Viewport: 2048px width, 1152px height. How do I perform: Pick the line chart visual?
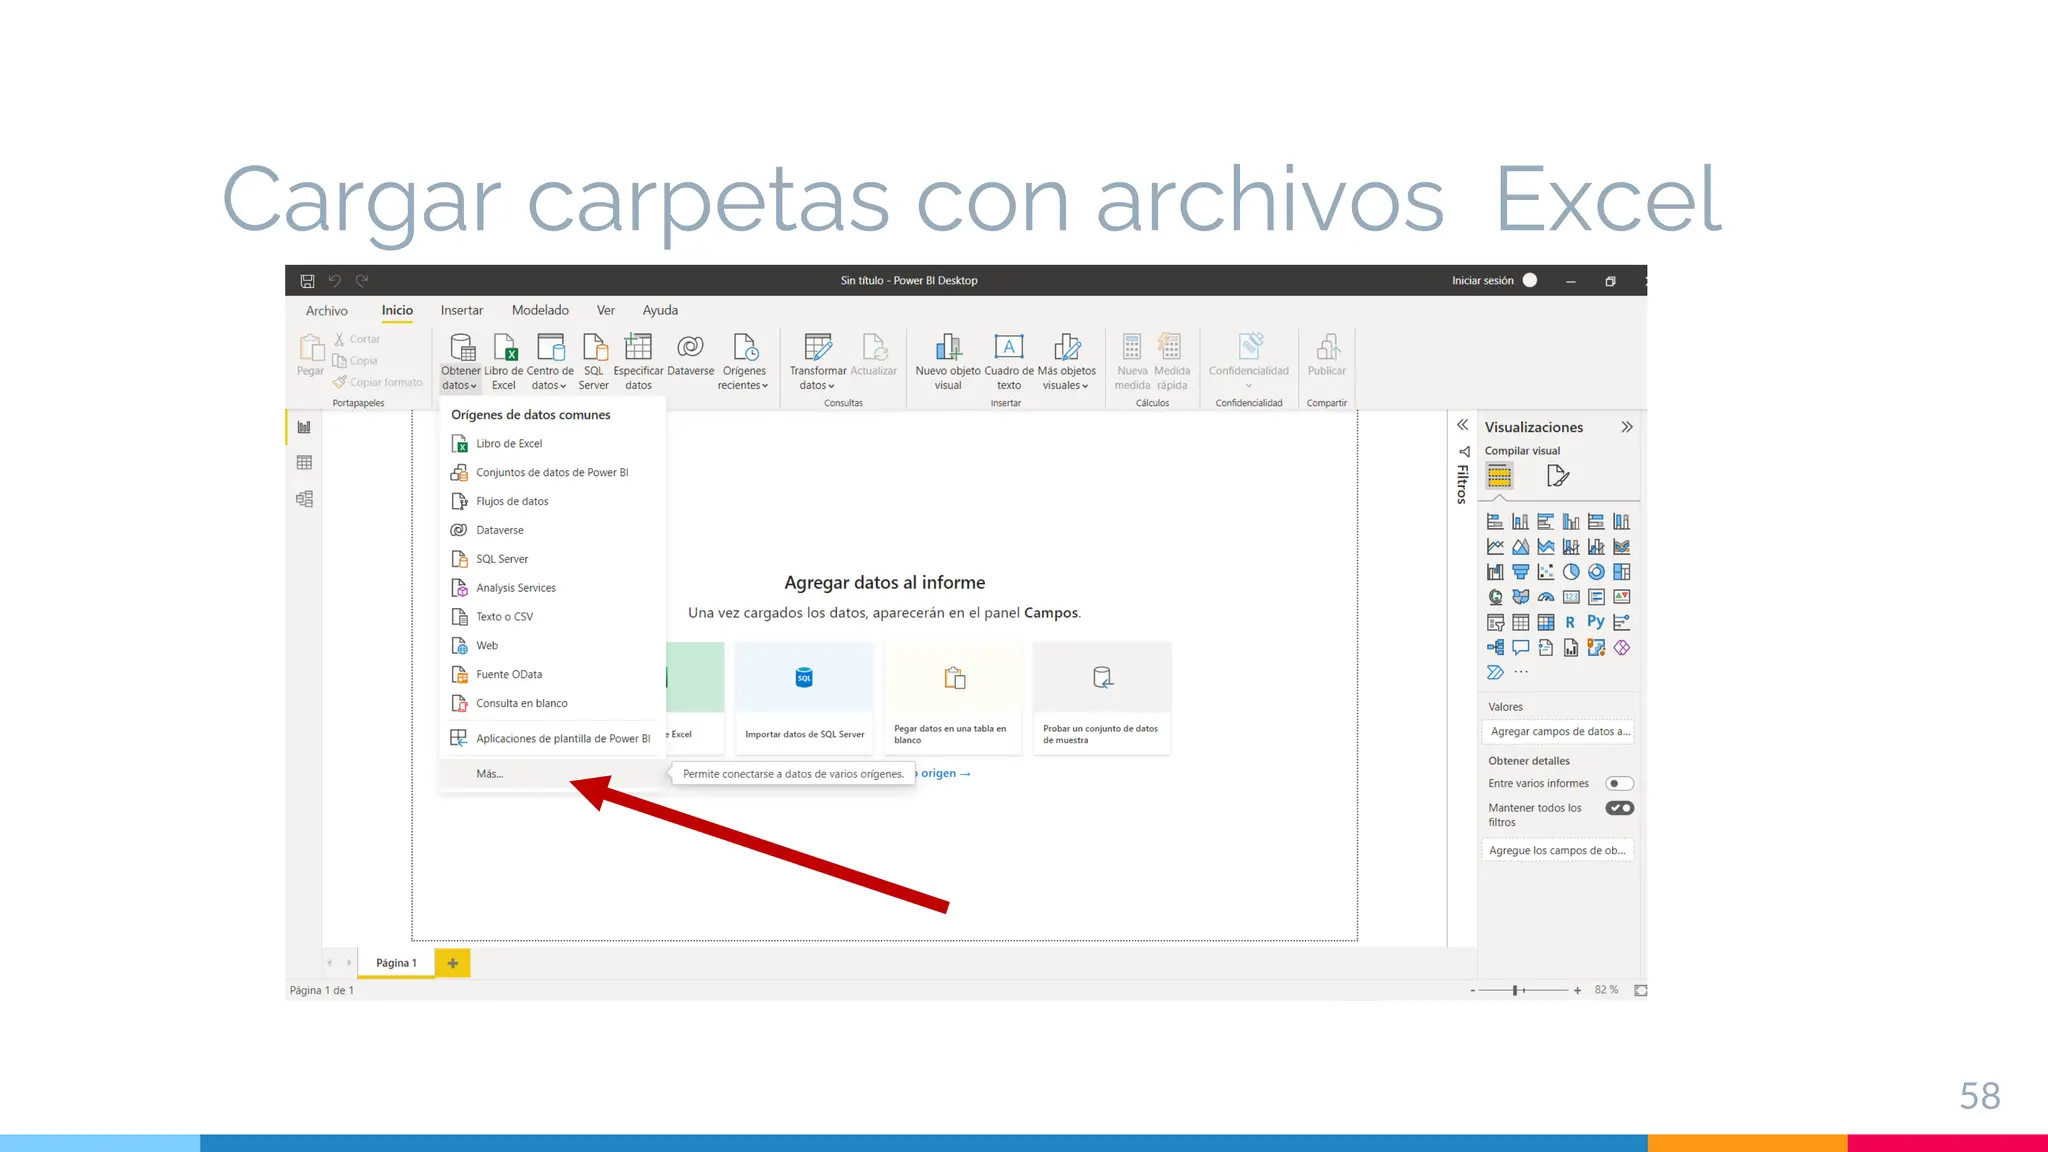[x=1495, y=547]
